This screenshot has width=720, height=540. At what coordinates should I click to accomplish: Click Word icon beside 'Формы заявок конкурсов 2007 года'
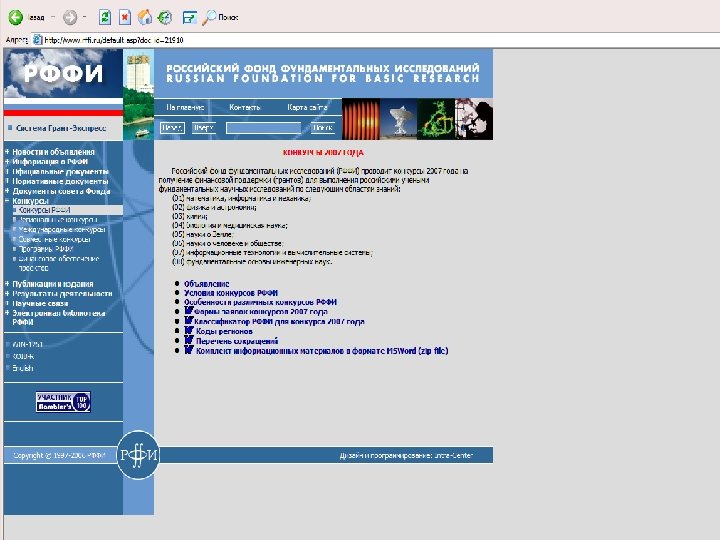(189, 310)
